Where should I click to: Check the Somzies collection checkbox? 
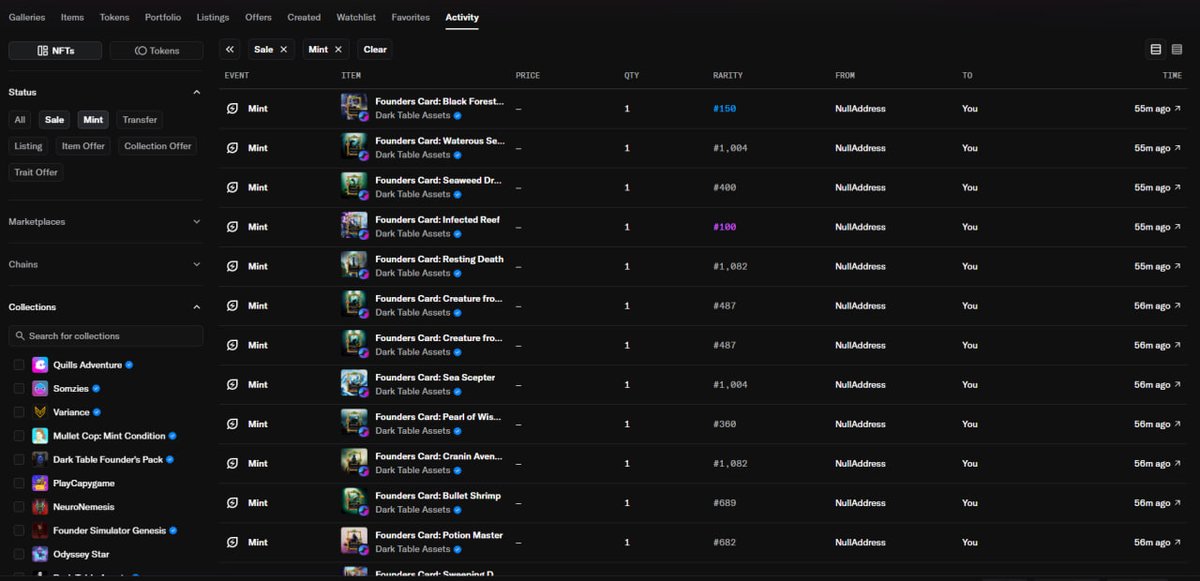19,388
